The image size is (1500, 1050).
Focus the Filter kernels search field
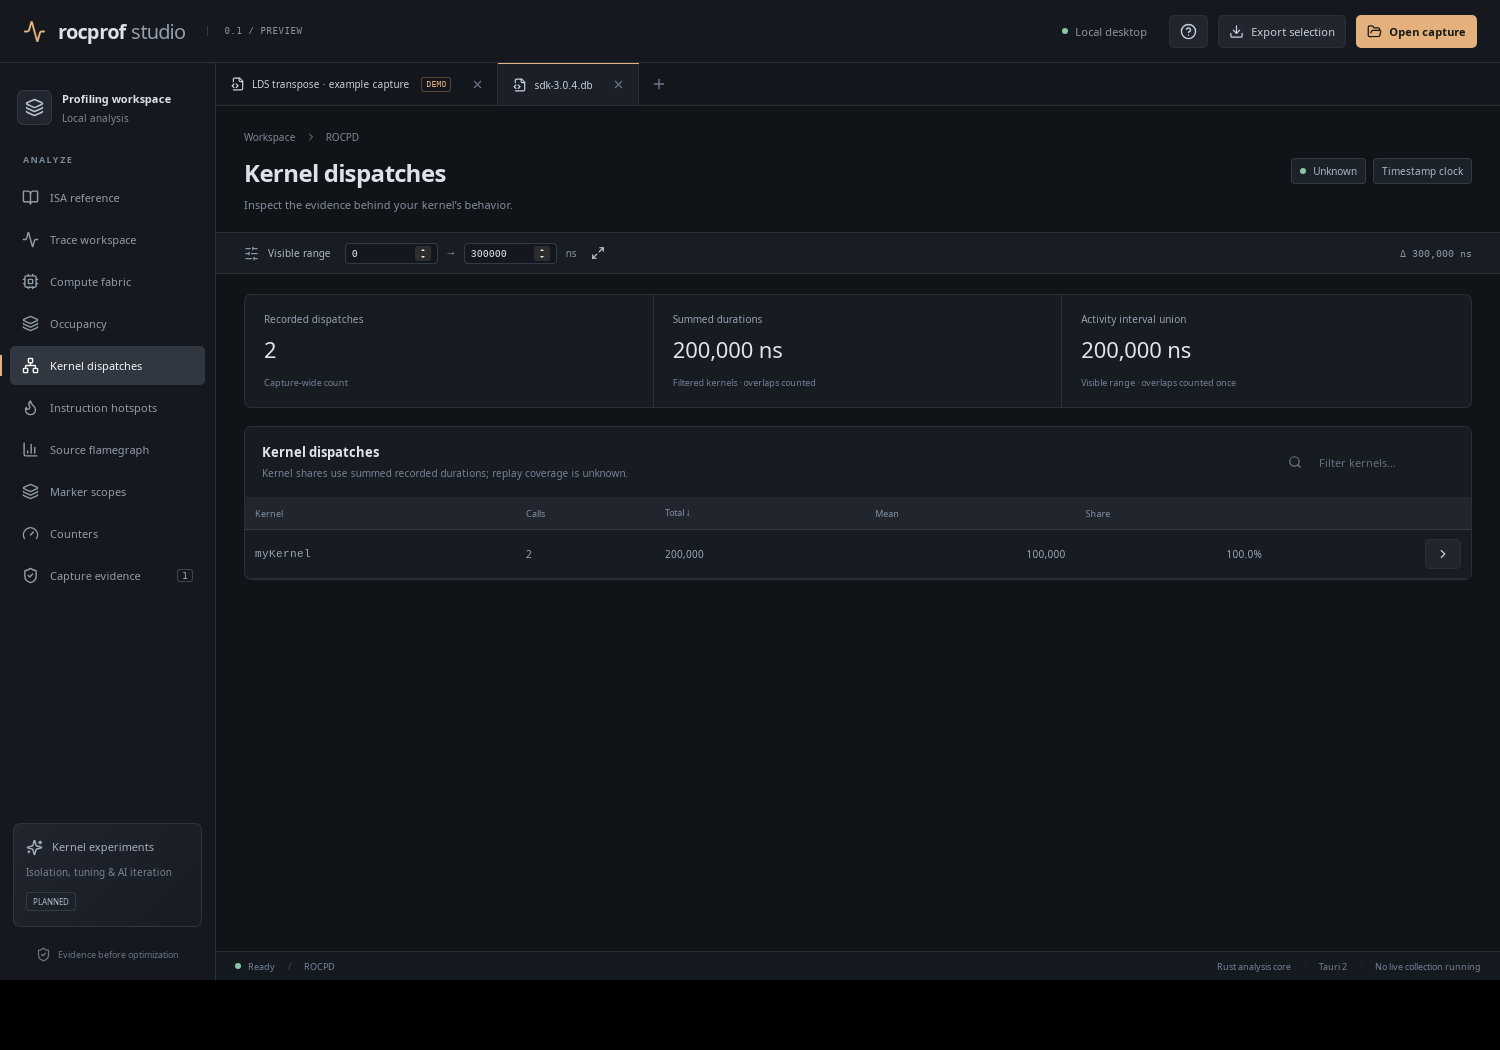[1370, 462]
